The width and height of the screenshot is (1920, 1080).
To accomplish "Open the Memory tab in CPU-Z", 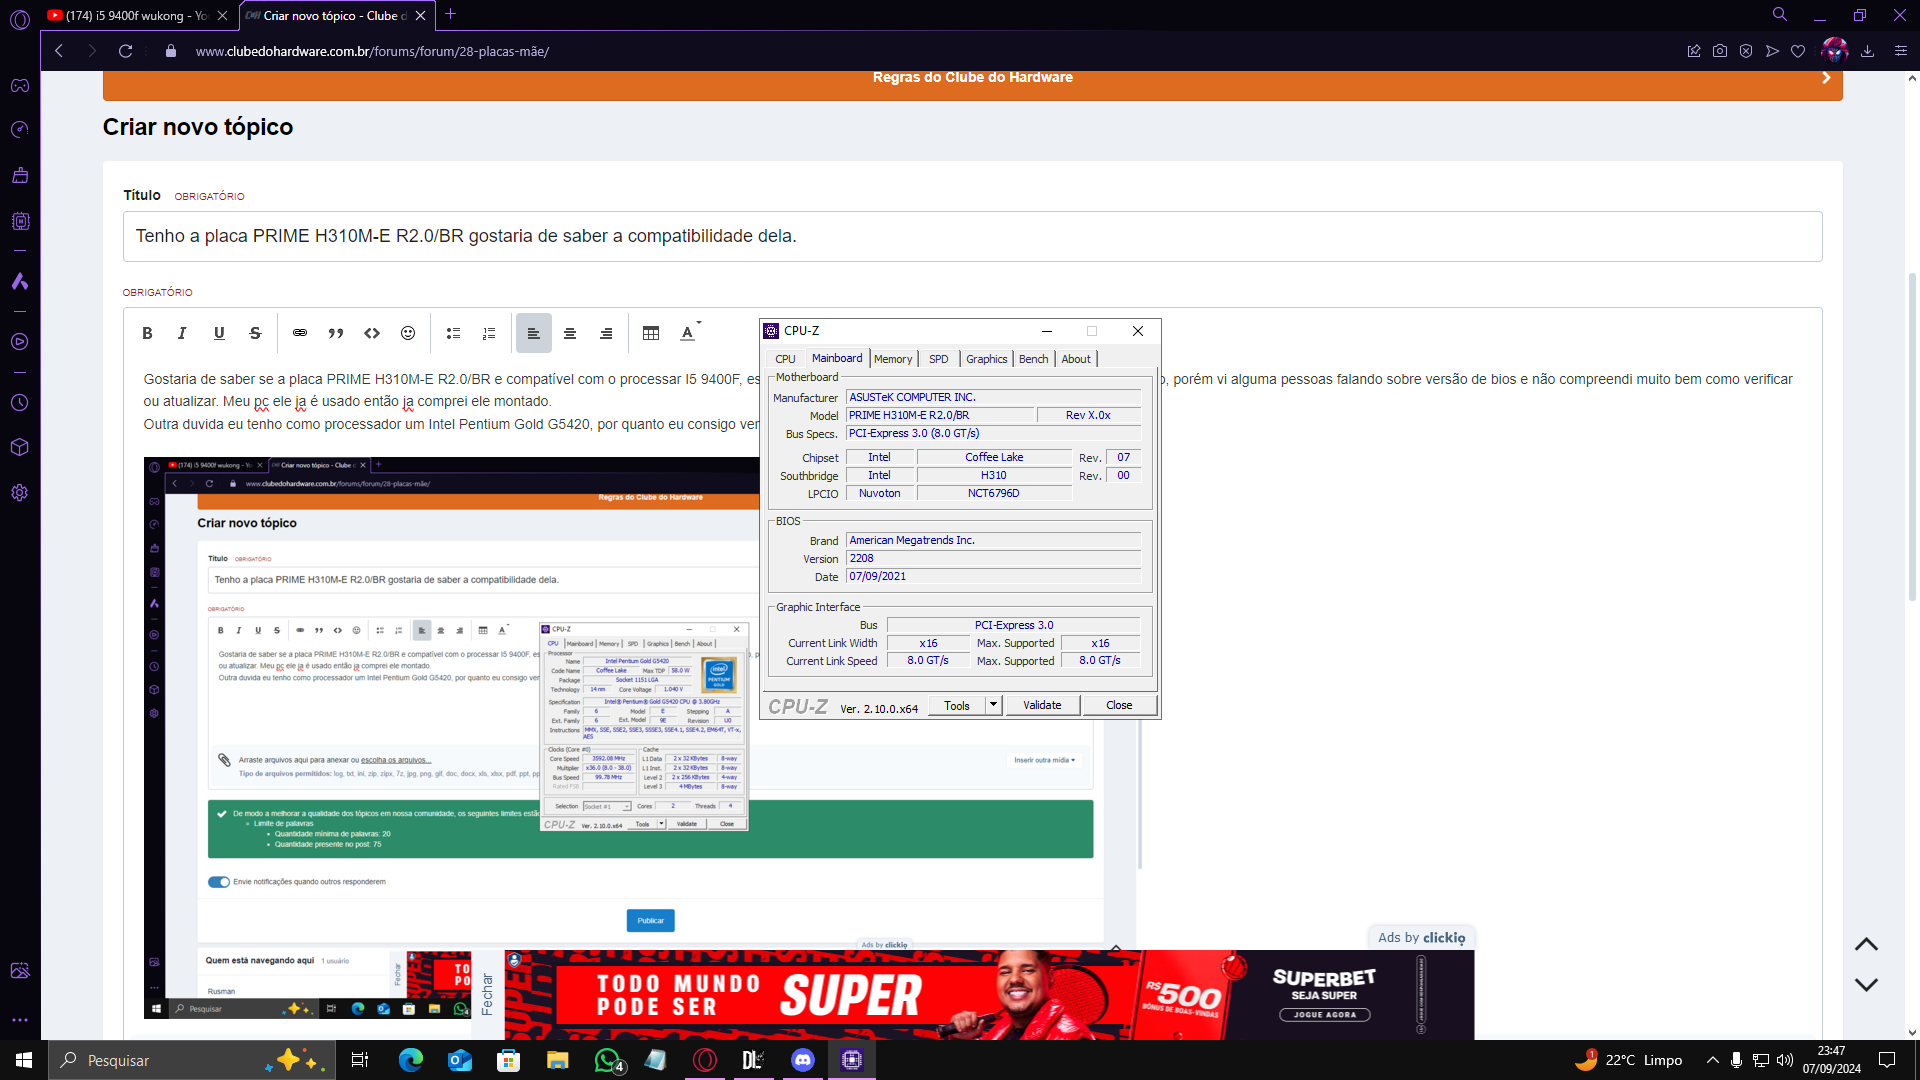I will (893, 359).
